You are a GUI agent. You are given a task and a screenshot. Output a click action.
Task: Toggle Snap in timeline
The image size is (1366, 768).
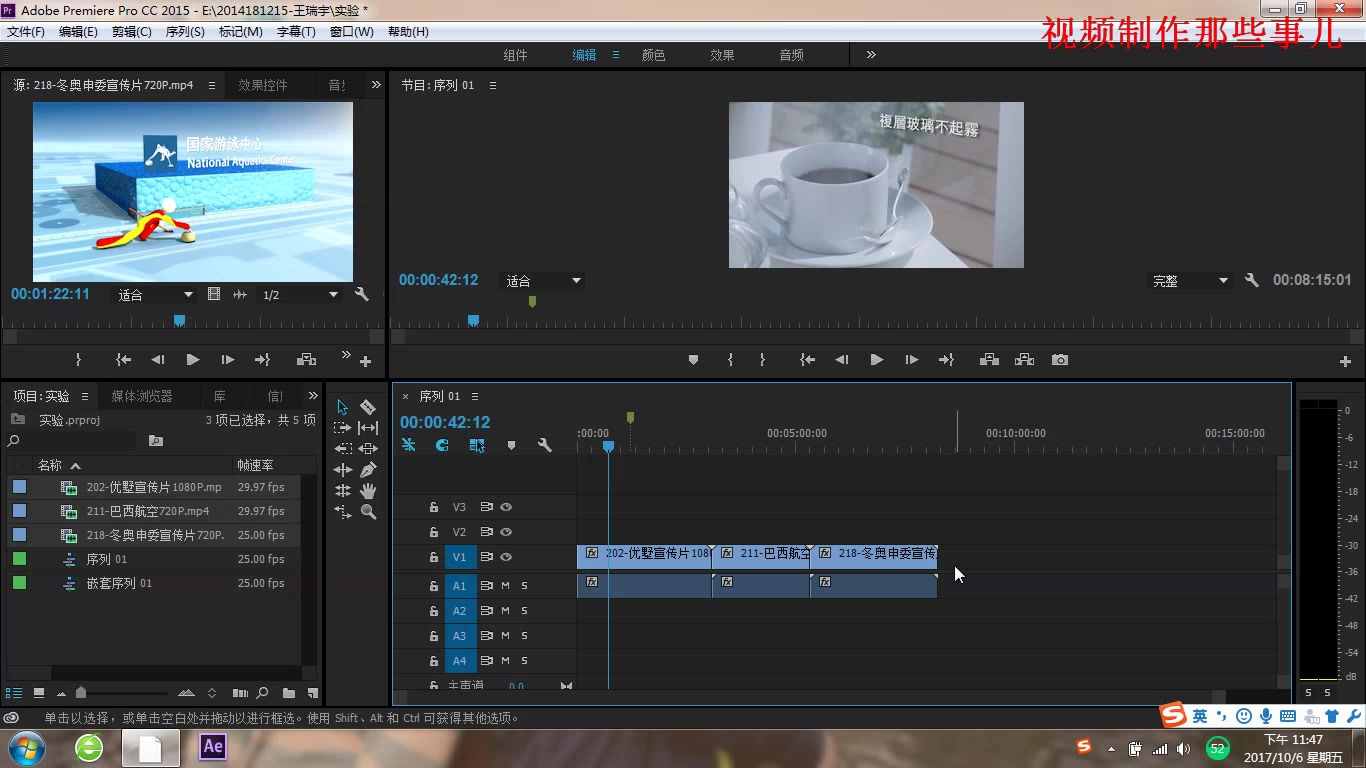[442, 445]
